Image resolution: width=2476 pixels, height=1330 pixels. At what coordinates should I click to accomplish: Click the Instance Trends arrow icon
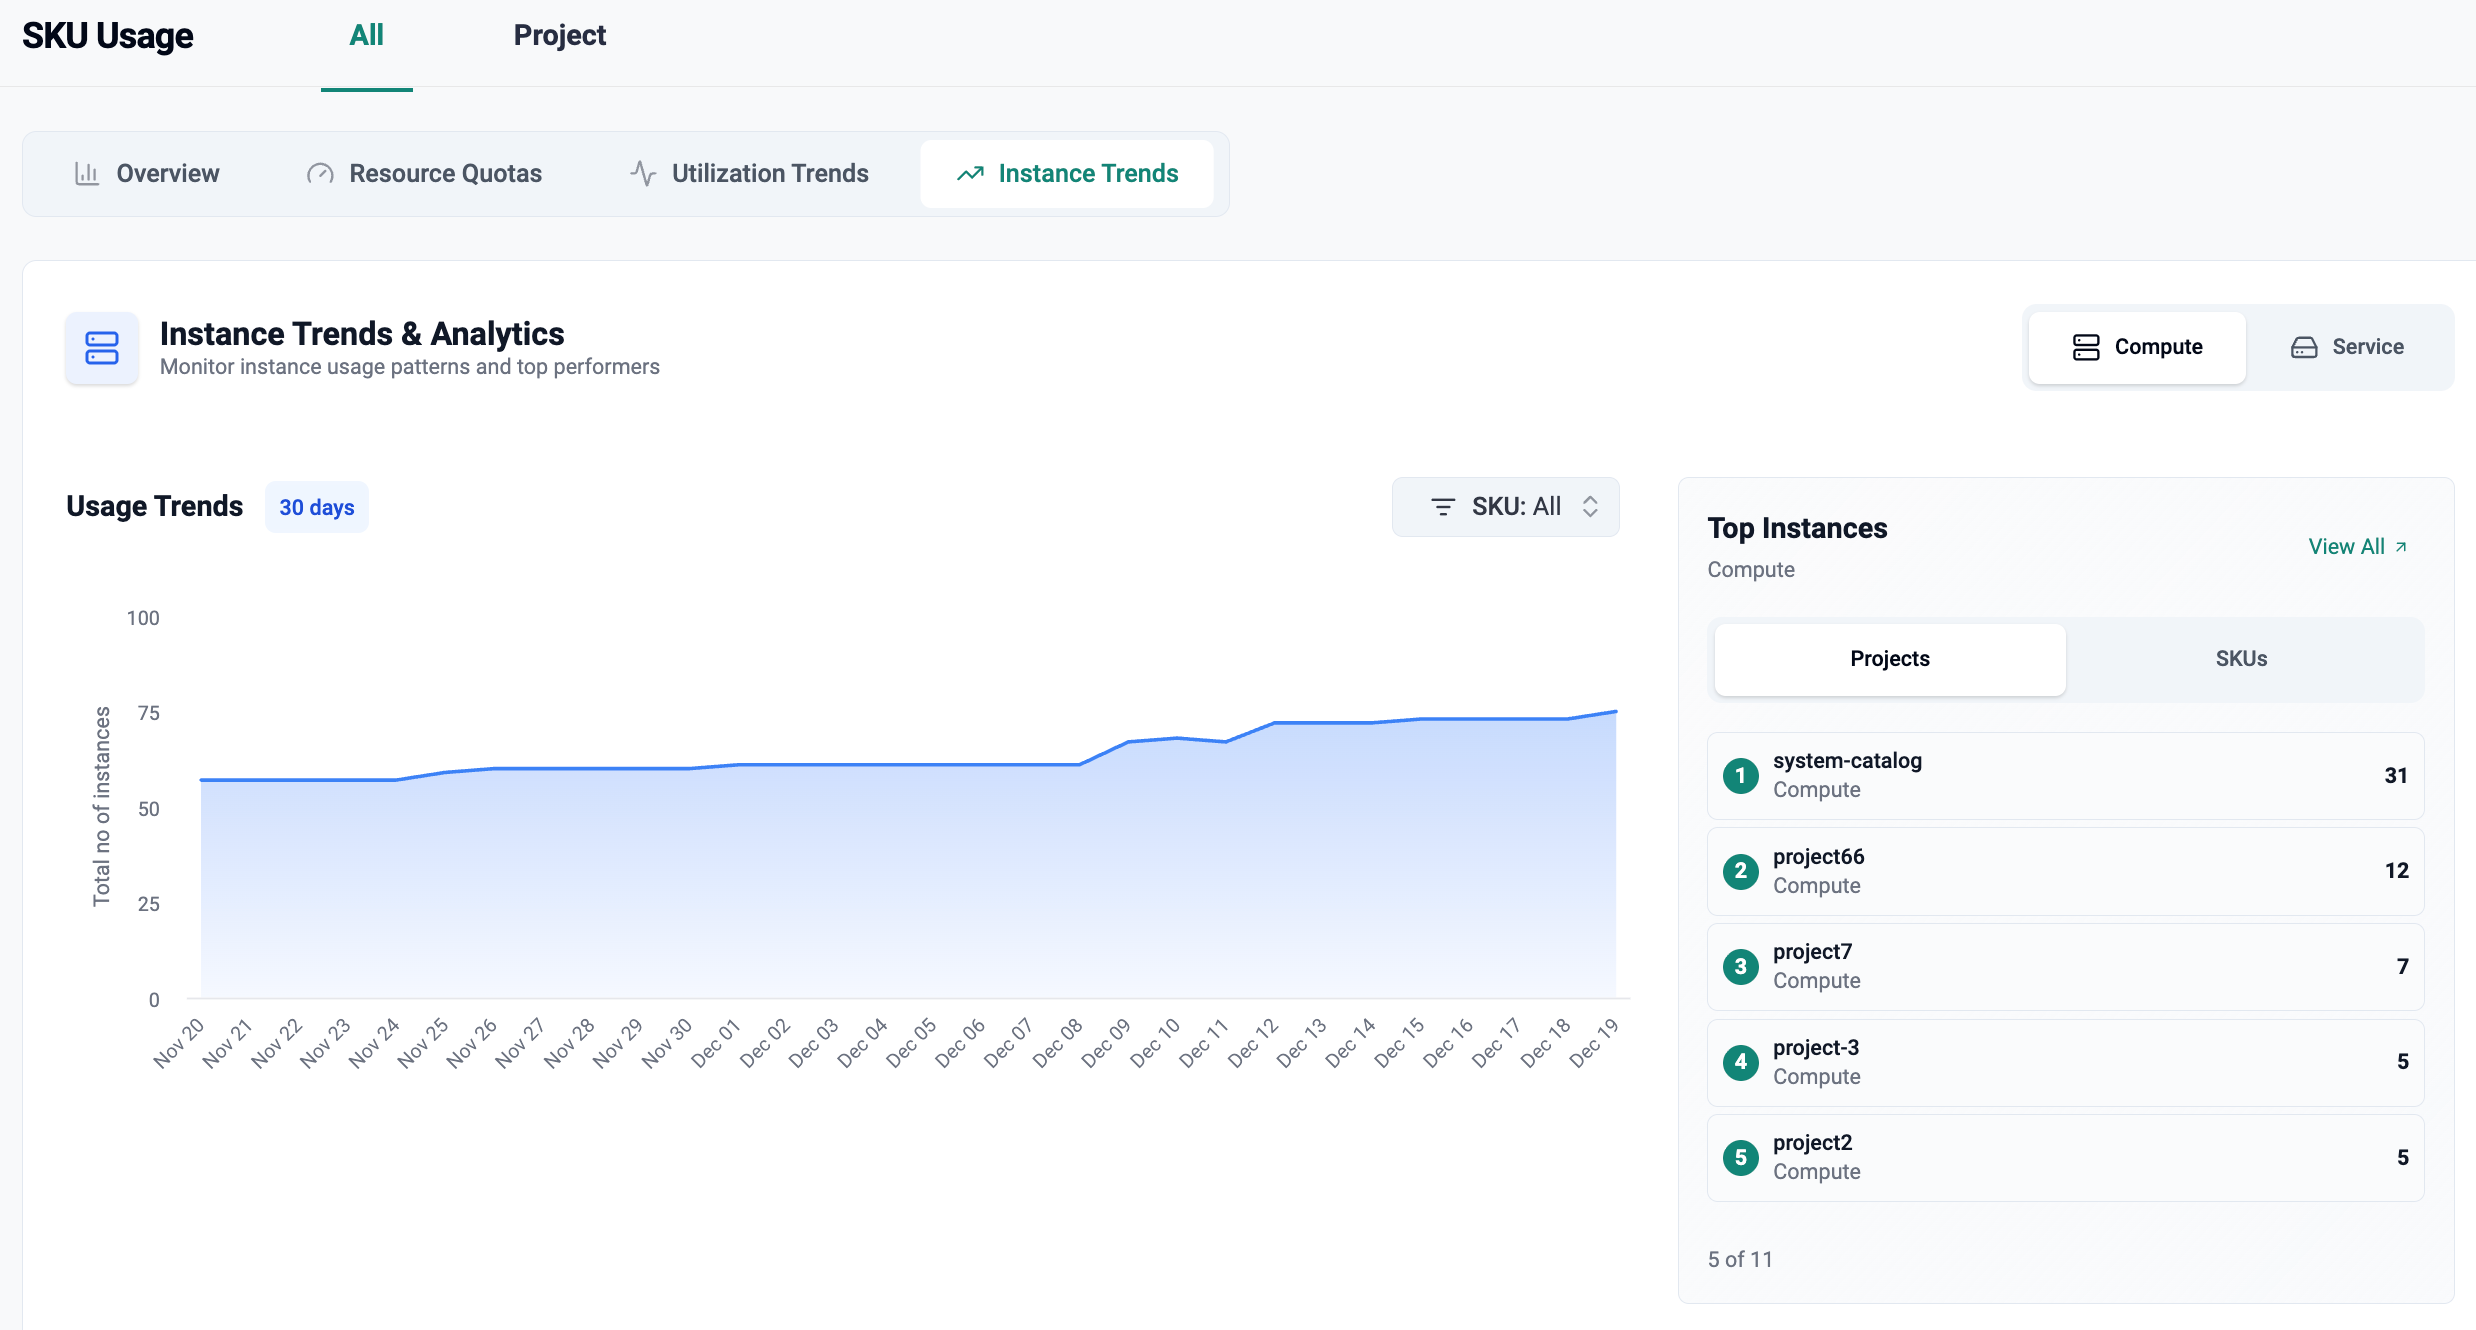[970, 174]
